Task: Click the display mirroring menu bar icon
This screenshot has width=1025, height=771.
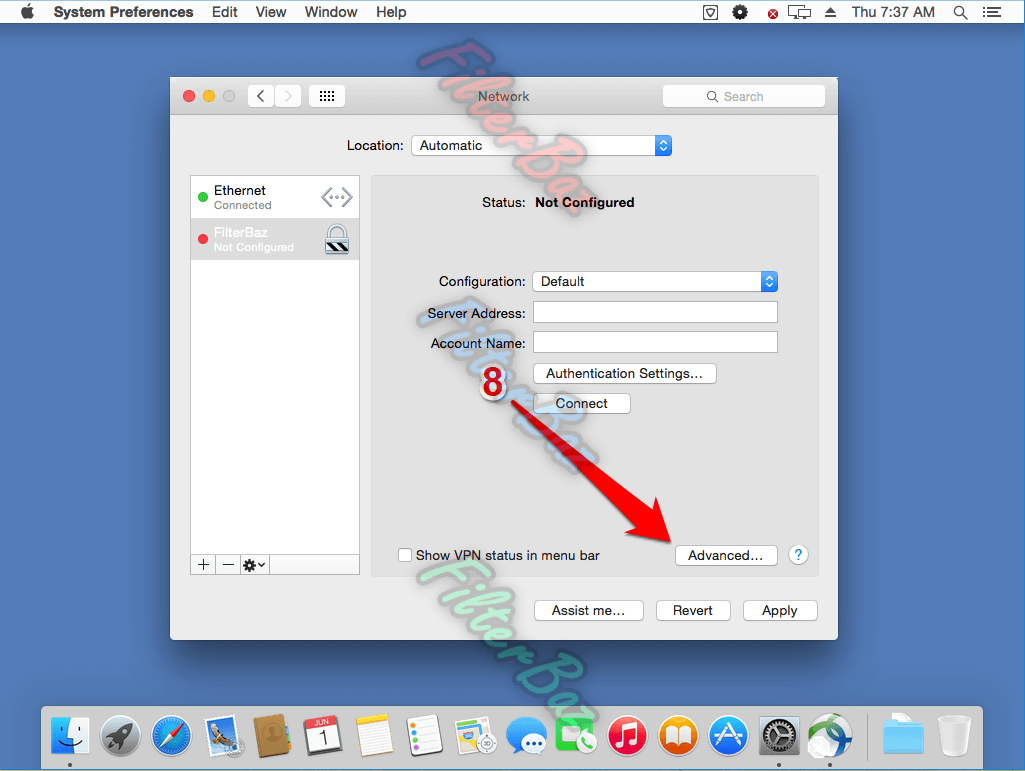Action: [799, 12]
